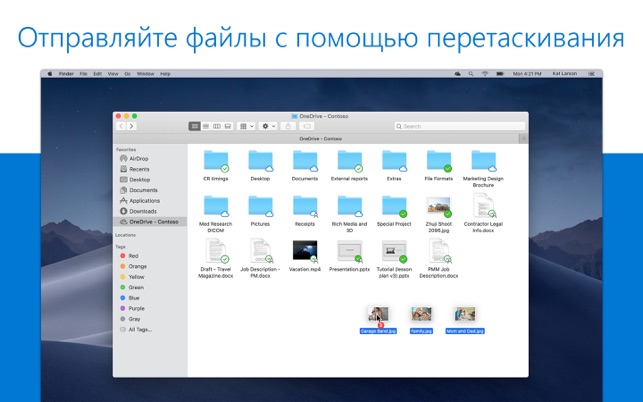Select Tutorial lesson plan pptx file
This screenshot has width=643, height=402.
pyautogui.click(x=394, y=251)
